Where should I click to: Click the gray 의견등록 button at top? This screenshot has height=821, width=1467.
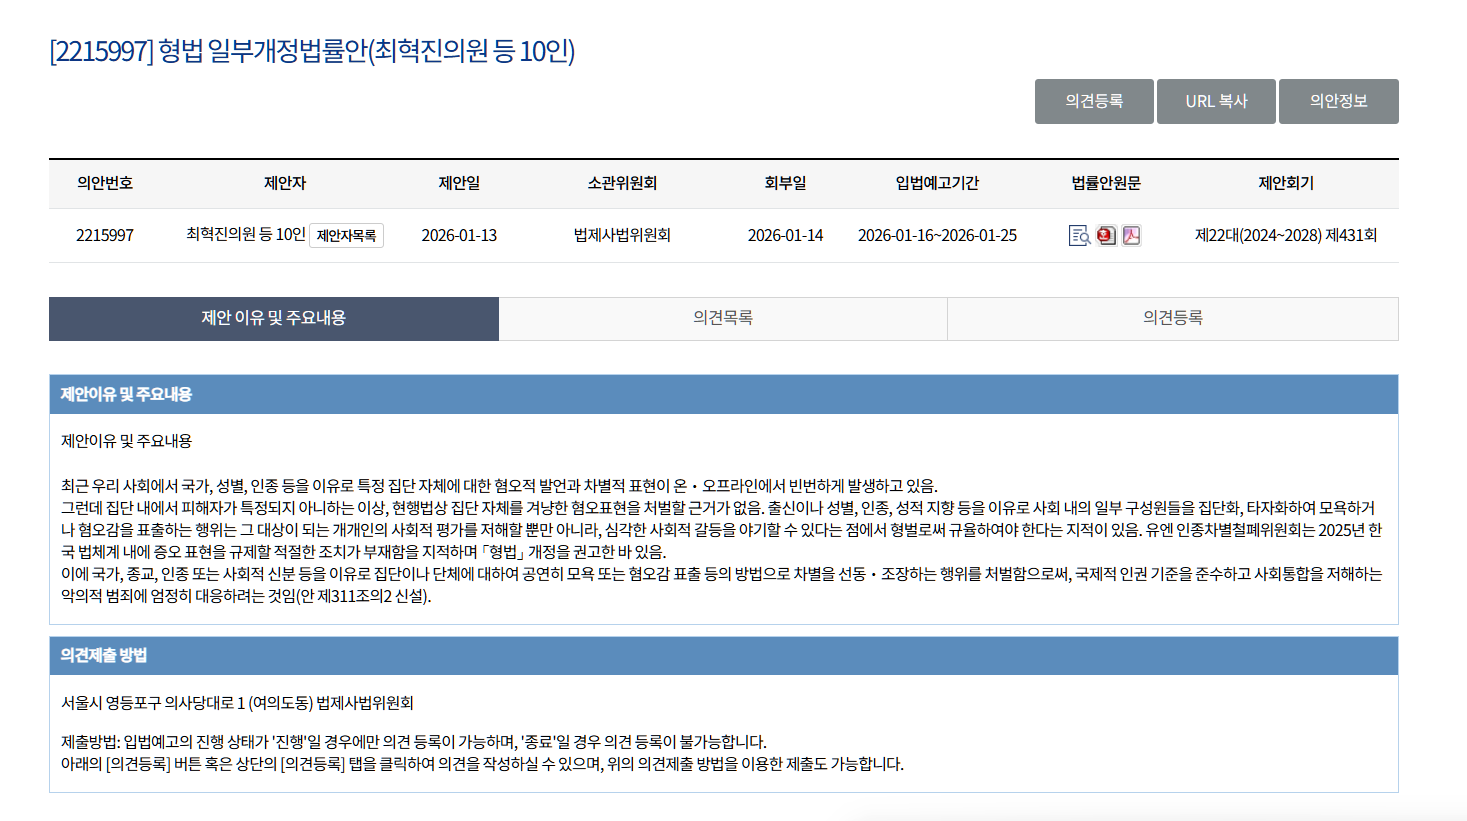(1093, 101)
